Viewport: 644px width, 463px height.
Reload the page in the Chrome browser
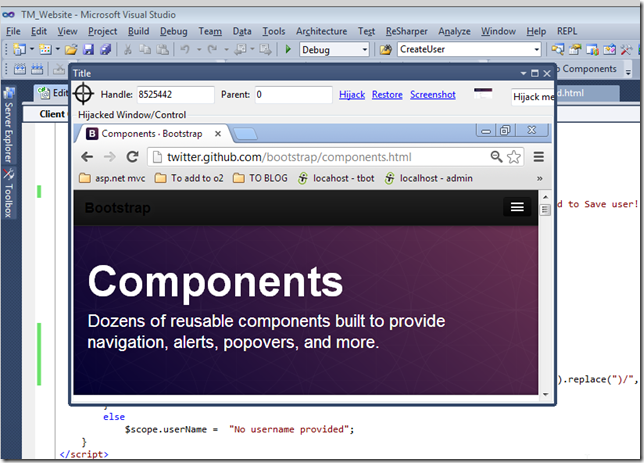tap(132, 157)
